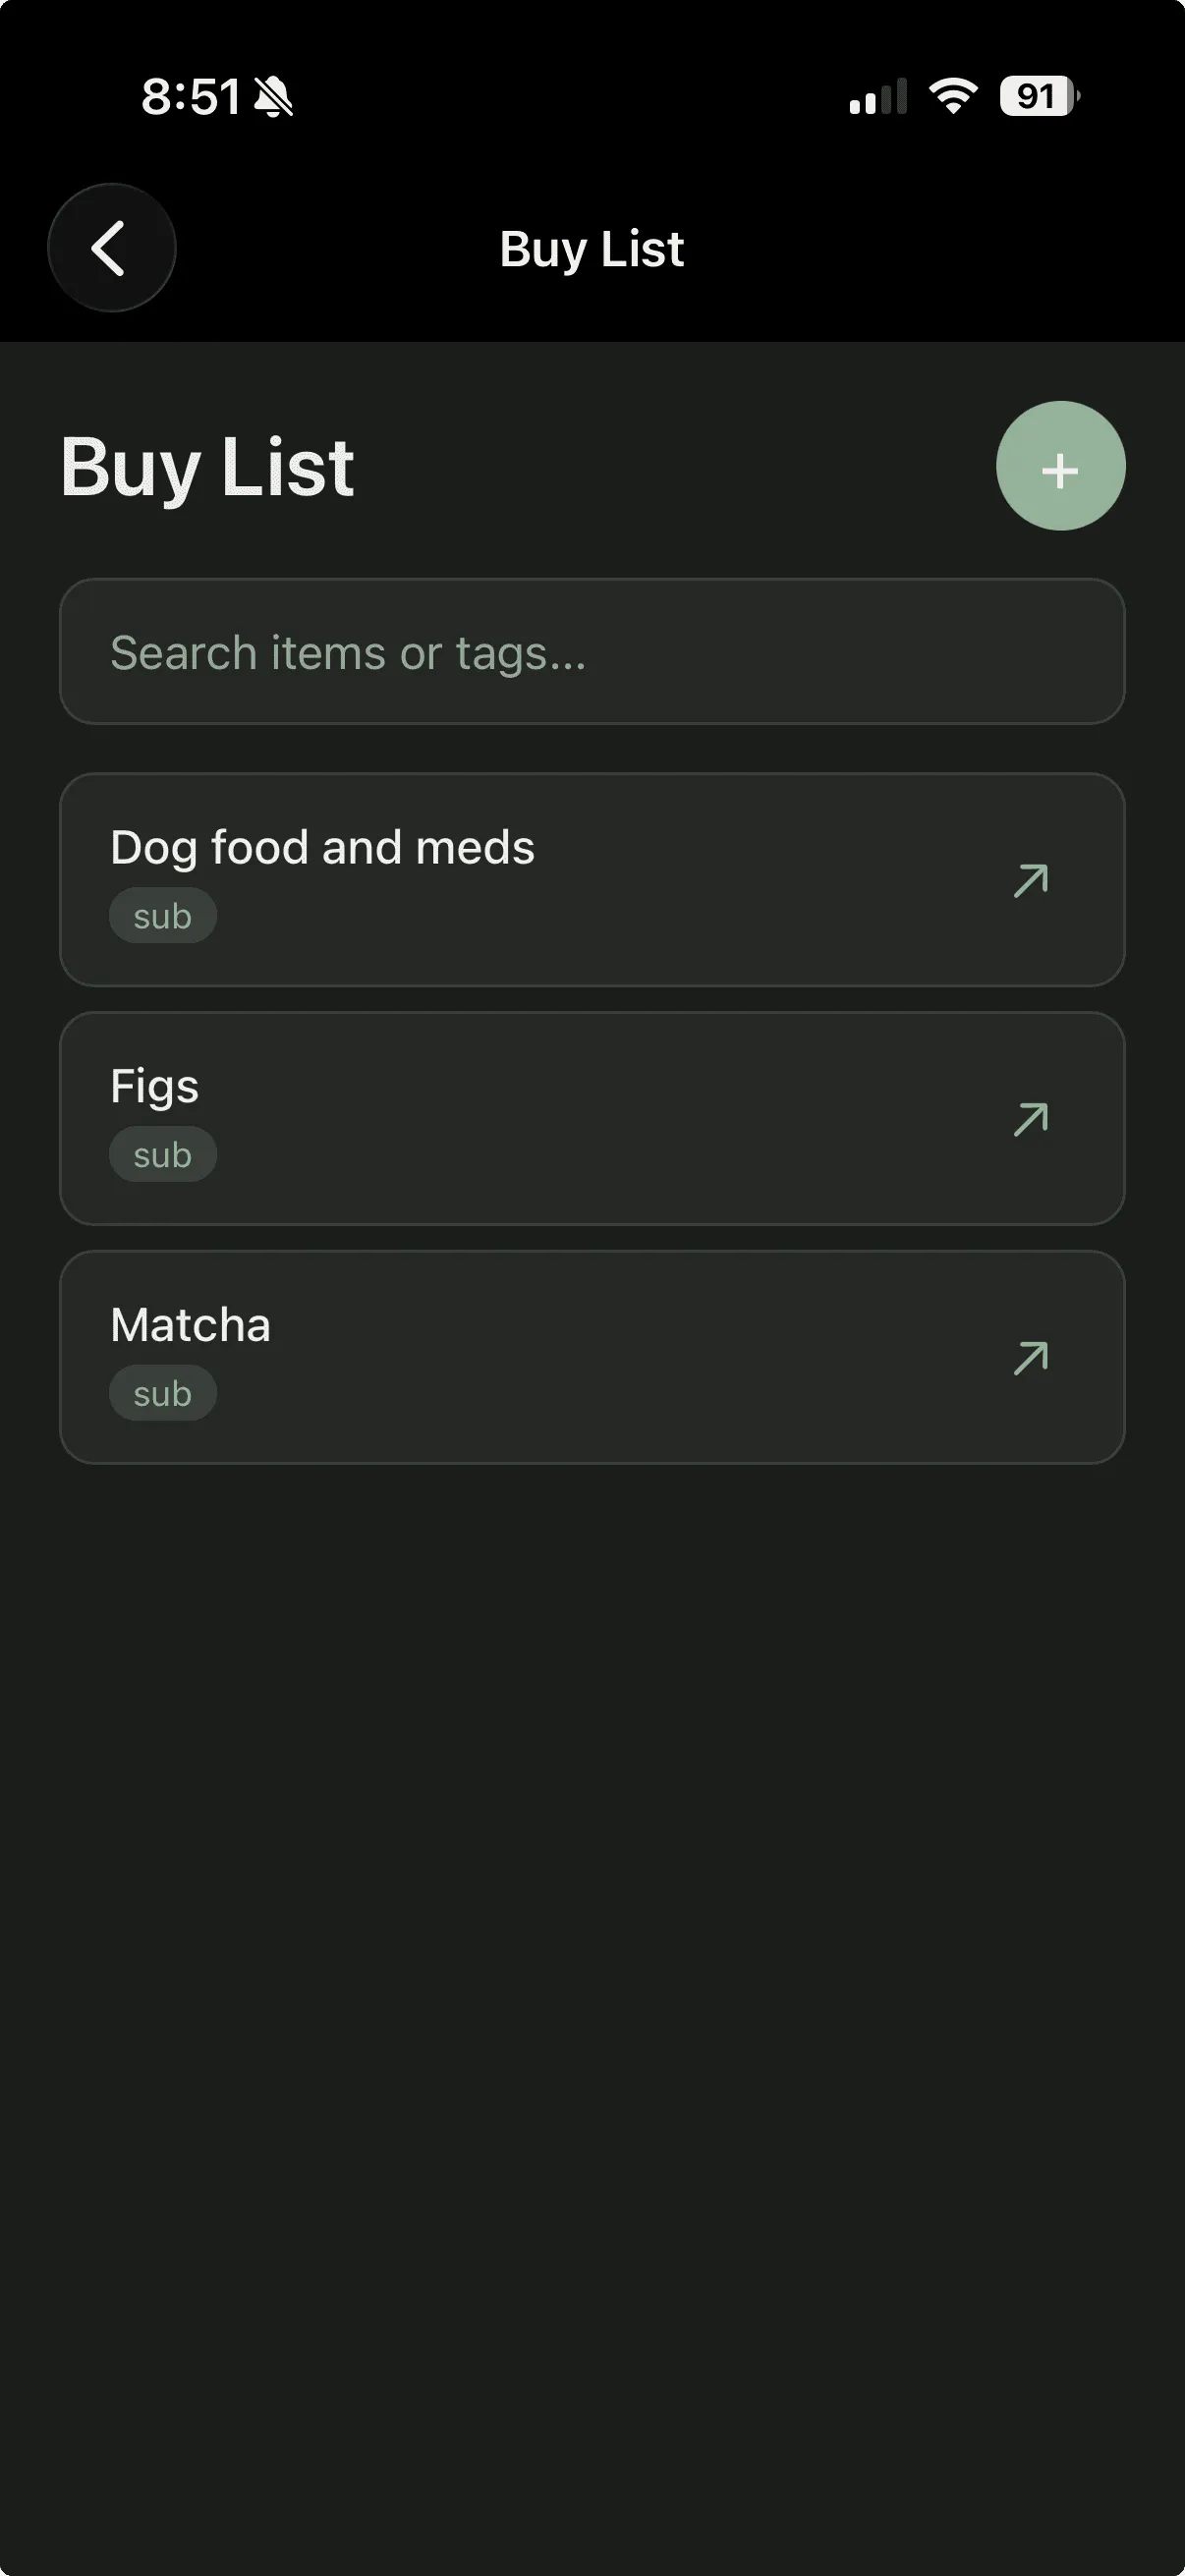This screenshot has height=2576, width=1185.
Task: Open arrow link for Dog food and meds
Action: click(x=1030, y=881)
